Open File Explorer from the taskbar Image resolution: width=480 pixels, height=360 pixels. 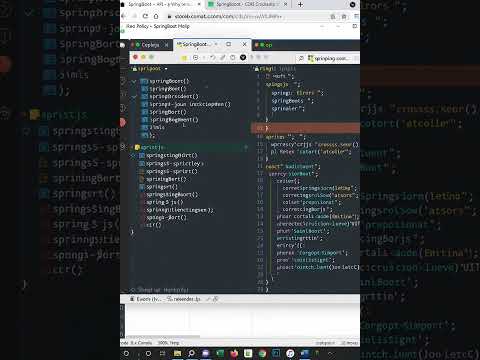click(x=177, y=353)
